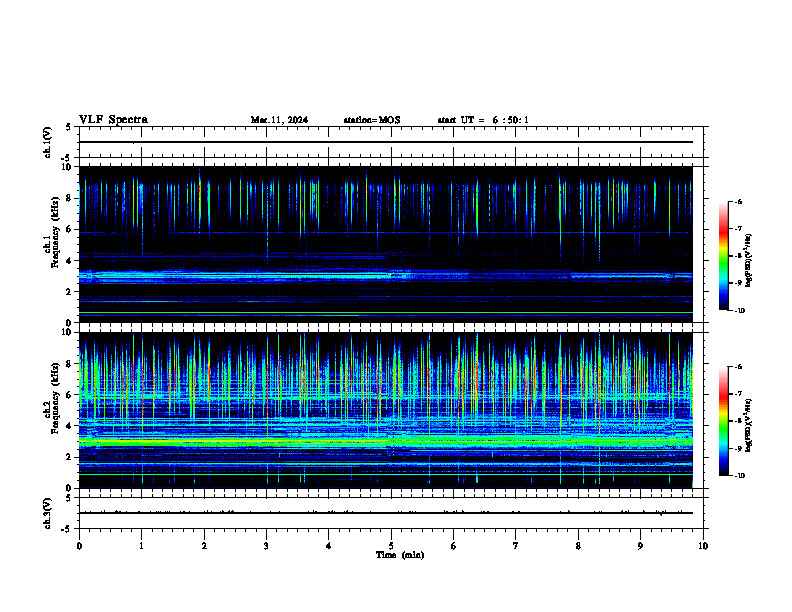Click the ch.2 color bar log(PSD) label
Viewport: 792px width, 612px height.
coord(749,425)
